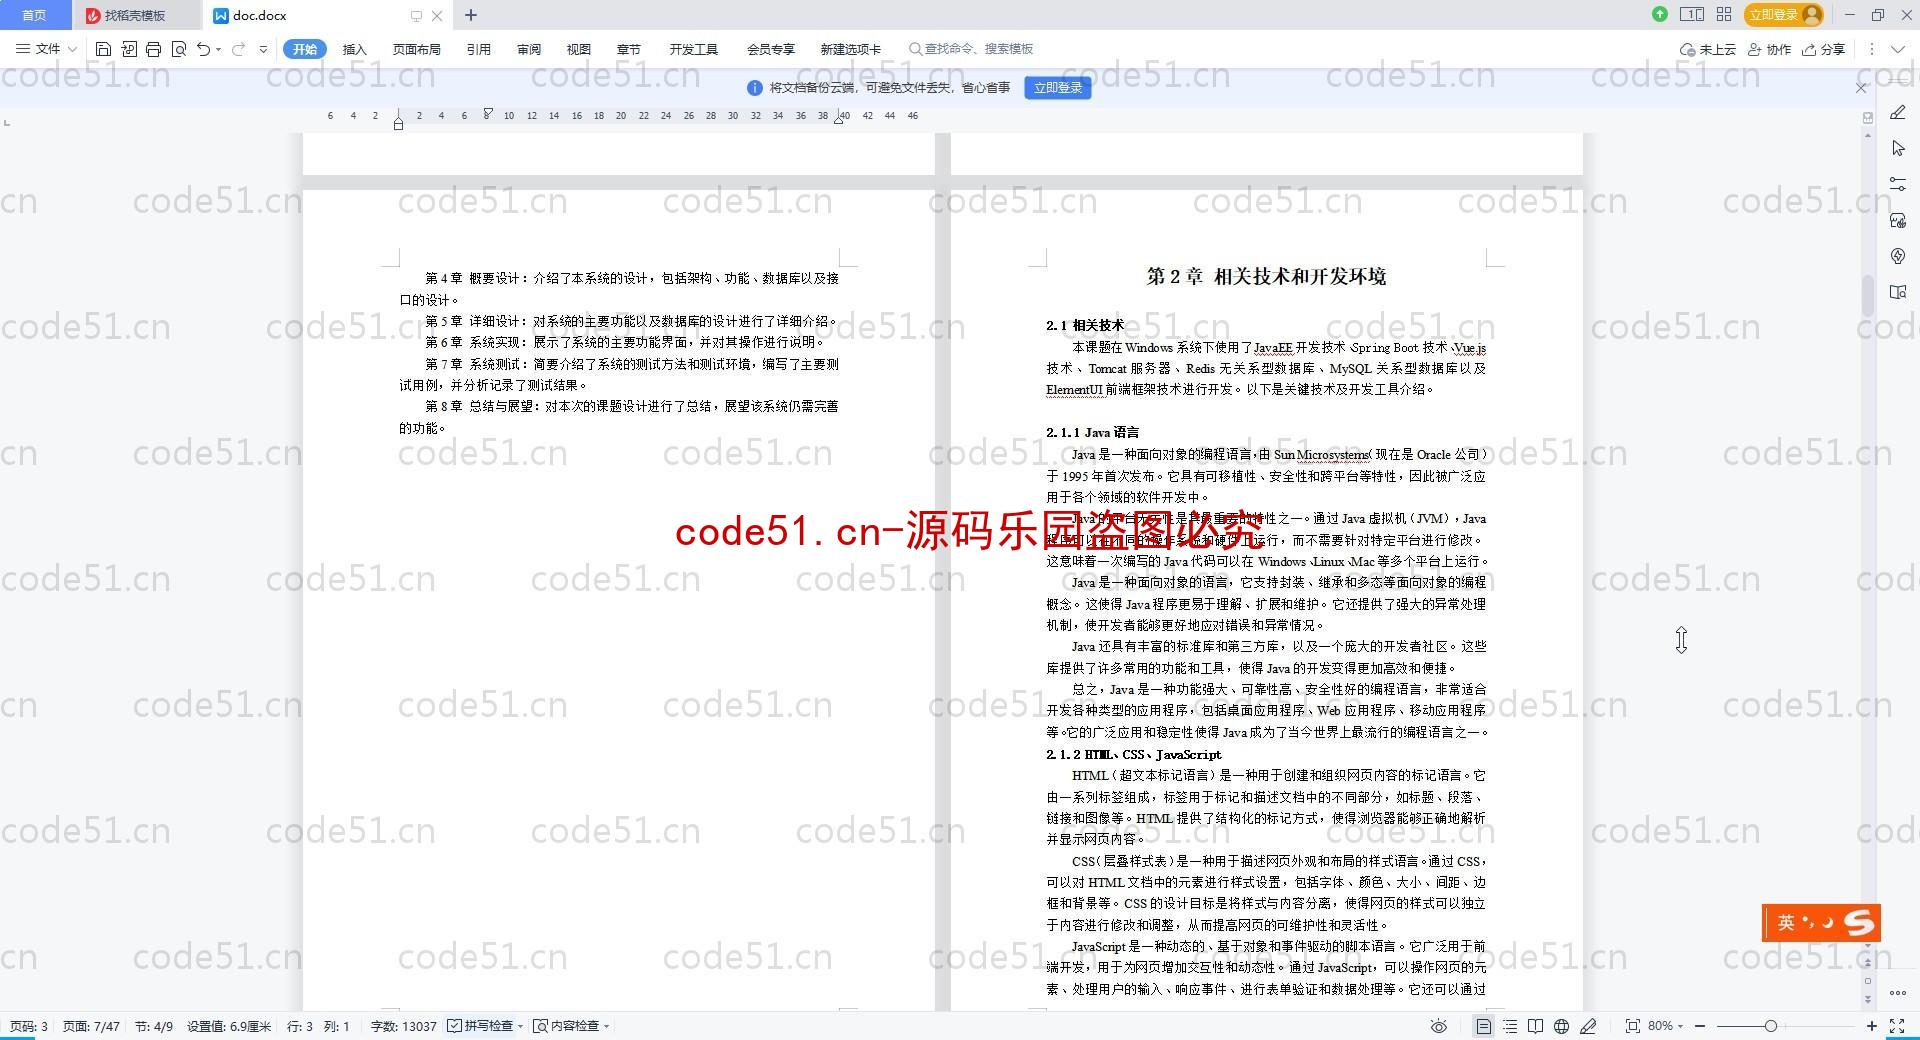
Task: Open the 80% zoom level dropdown
Action: tap(1666, 1026)
